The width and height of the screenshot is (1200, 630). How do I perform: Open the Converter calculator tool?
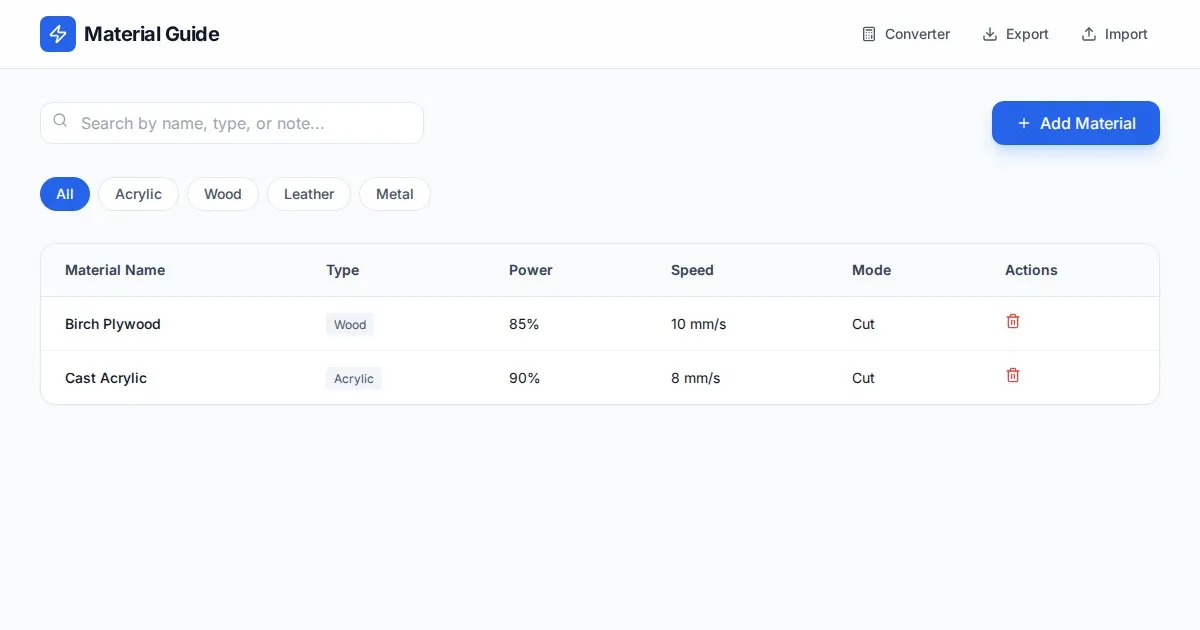(x=906, y=34)
